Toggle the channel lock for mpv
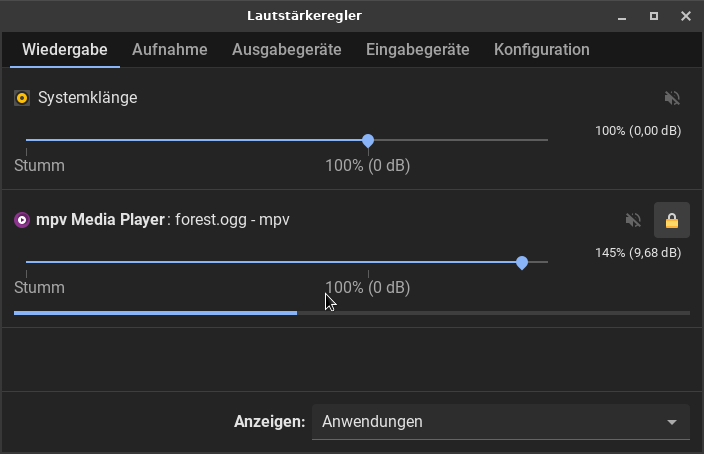Screen dimensions: 704x454 coord(672,220)
